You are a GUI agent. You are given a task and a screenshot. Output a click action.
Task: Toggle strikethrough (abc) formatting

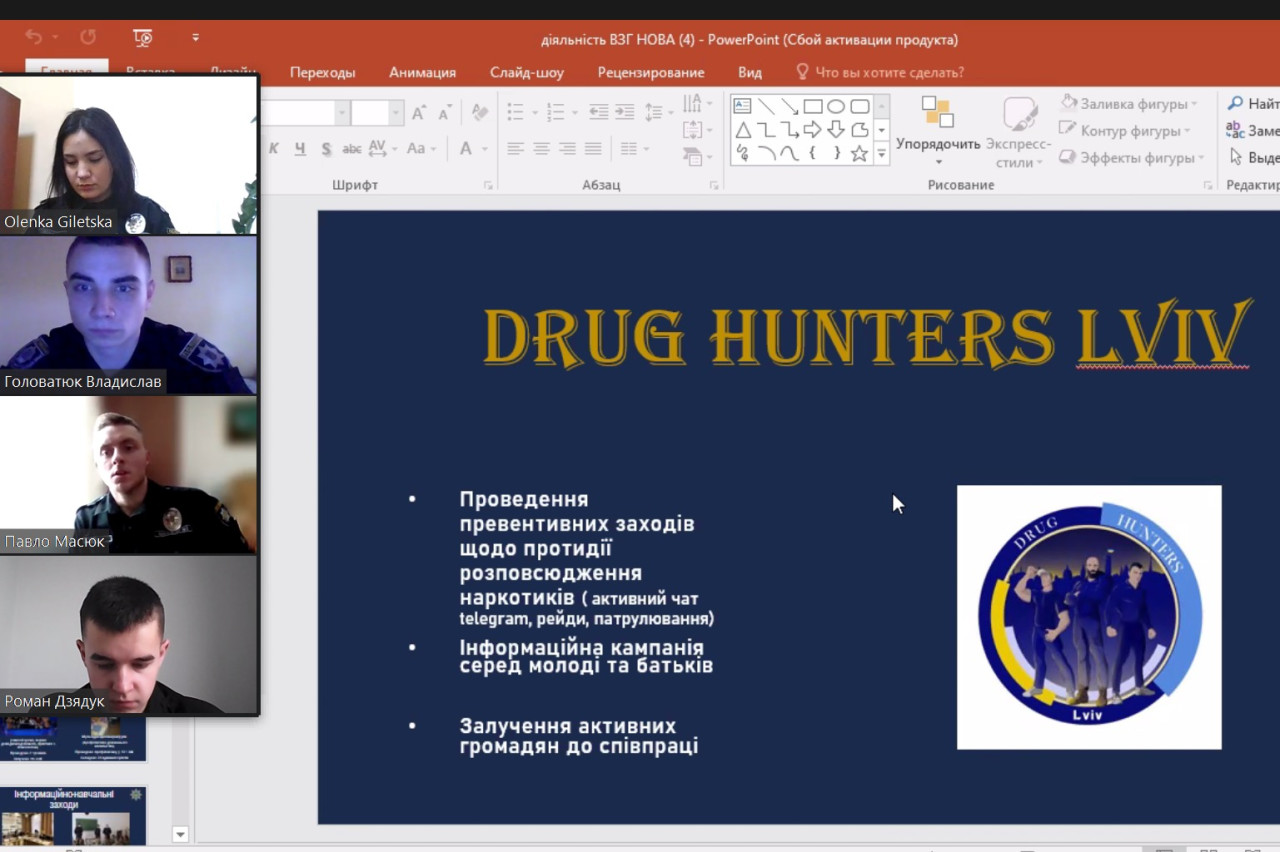[352, 148]
